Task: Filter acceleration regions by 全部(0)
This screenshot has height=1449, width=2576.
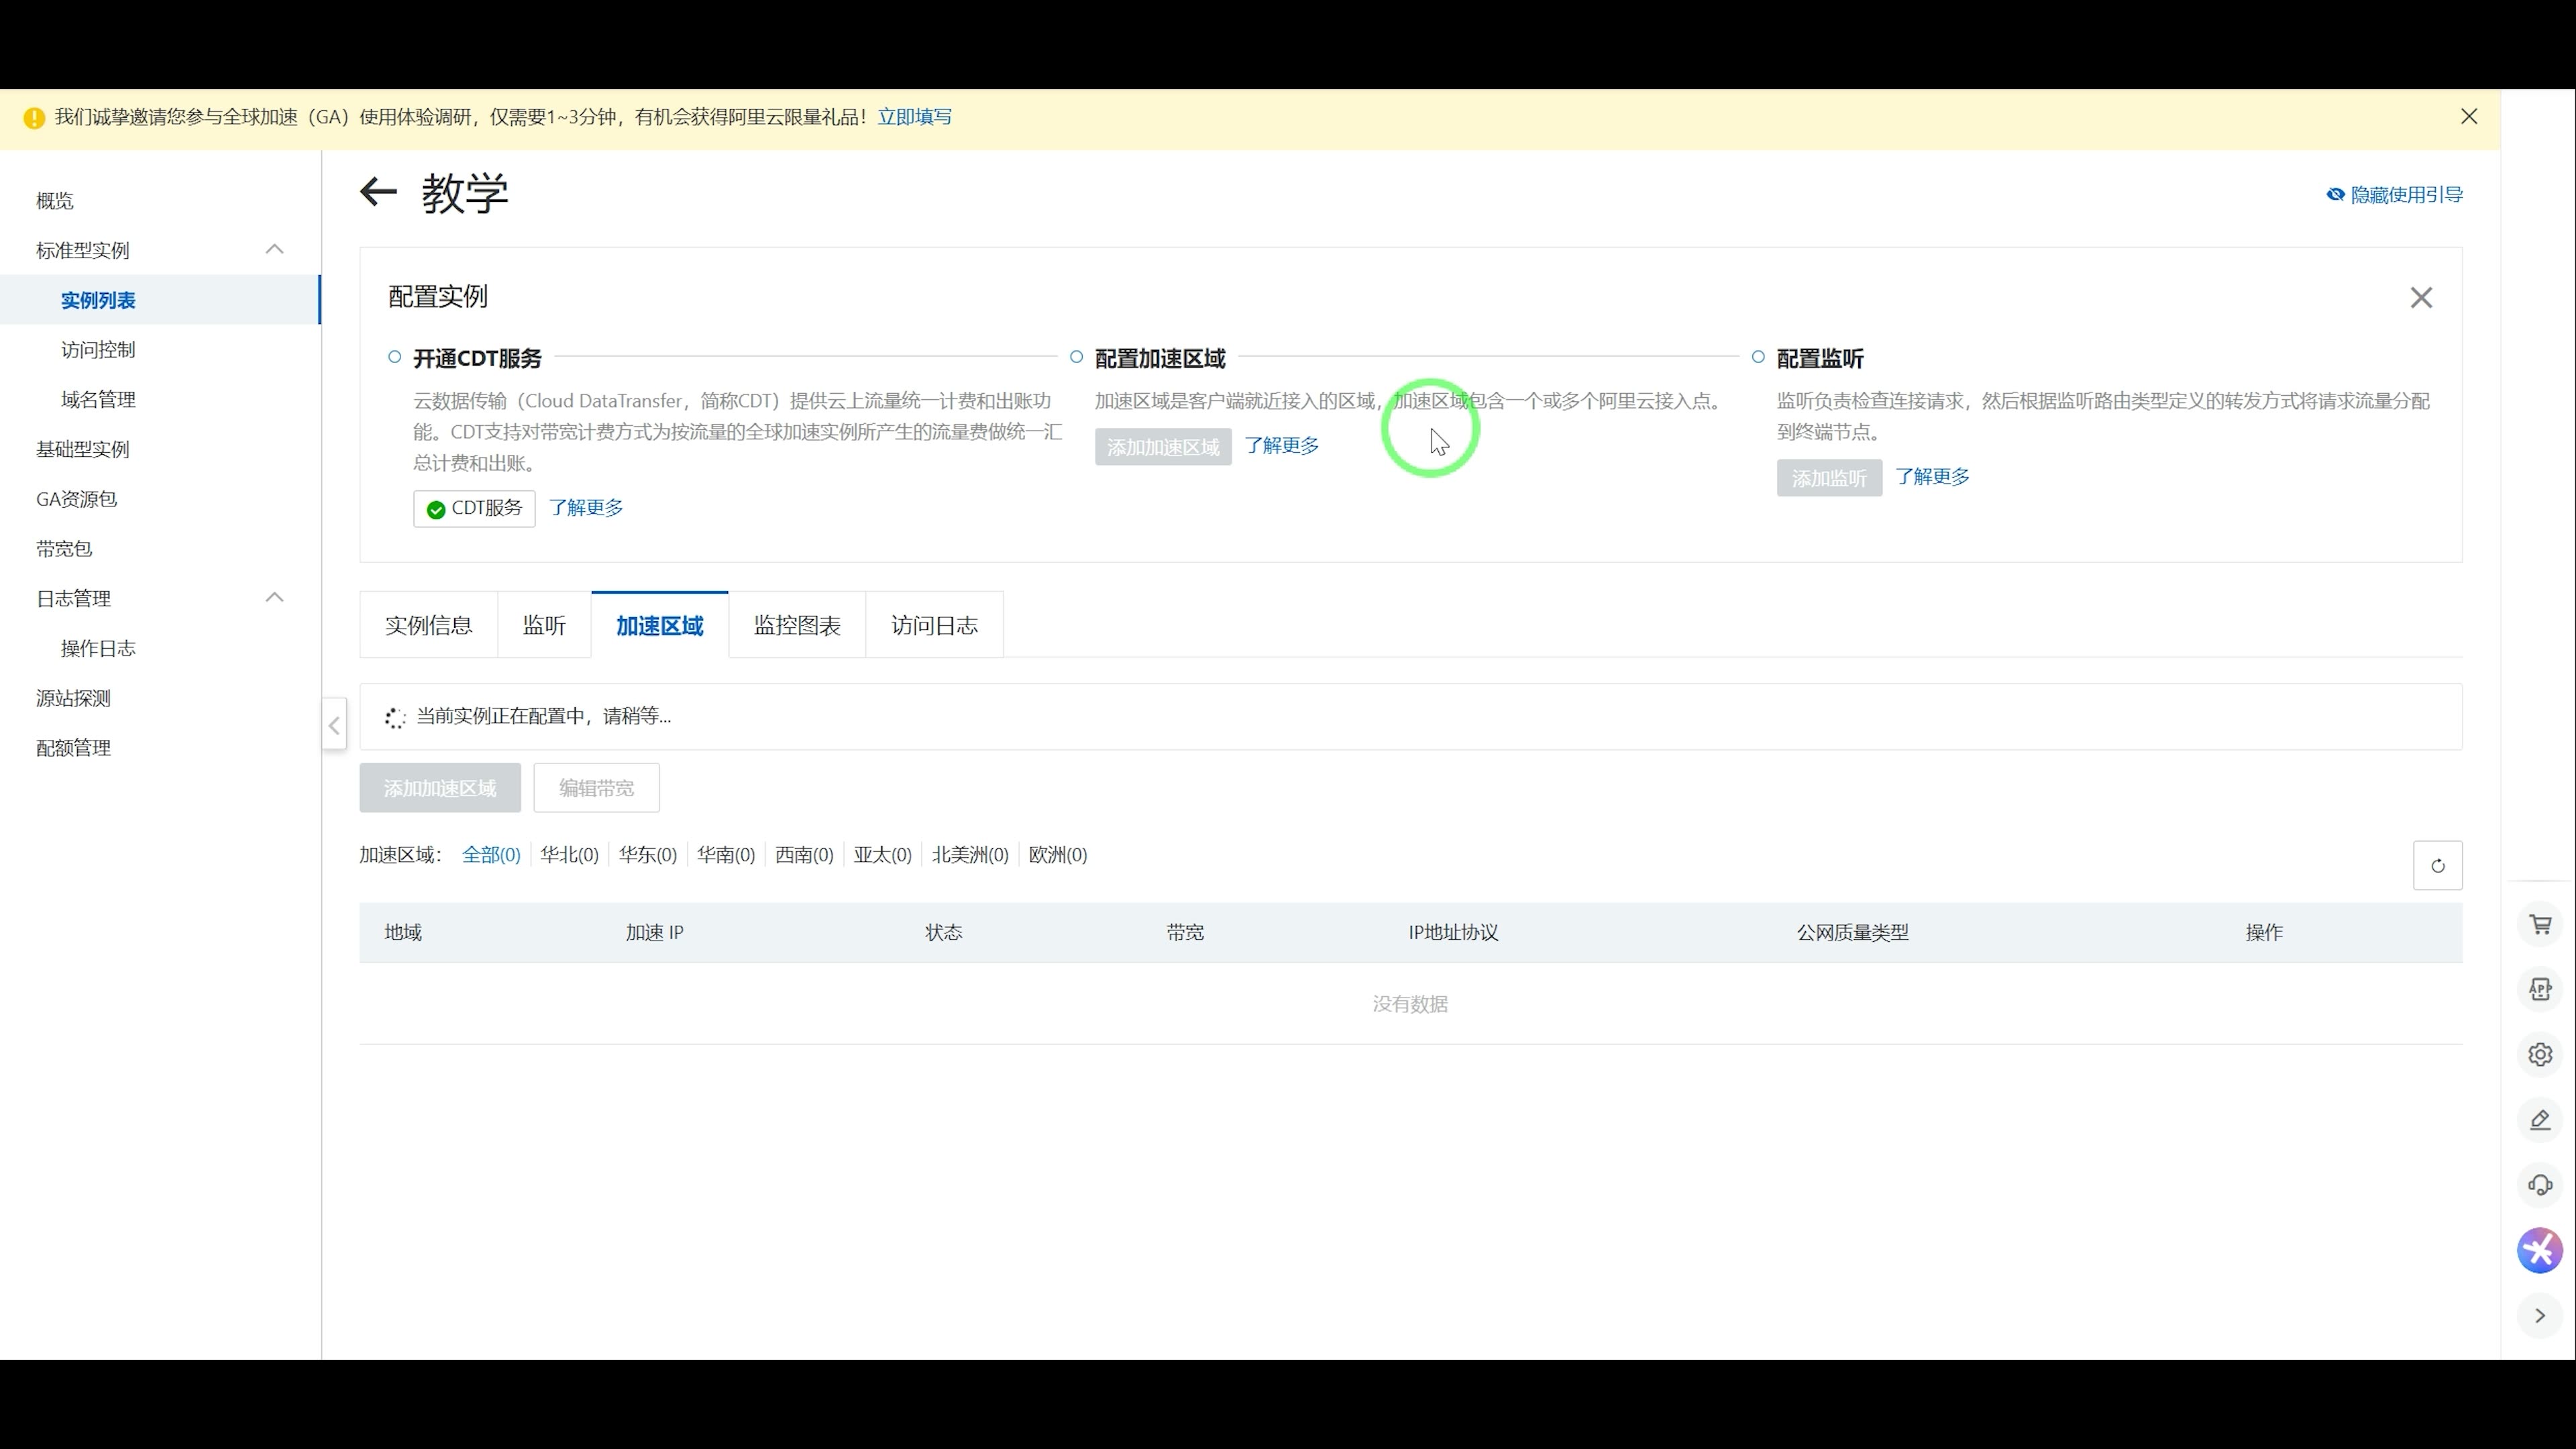Action: pyautogui.click(x=491, y=855)
